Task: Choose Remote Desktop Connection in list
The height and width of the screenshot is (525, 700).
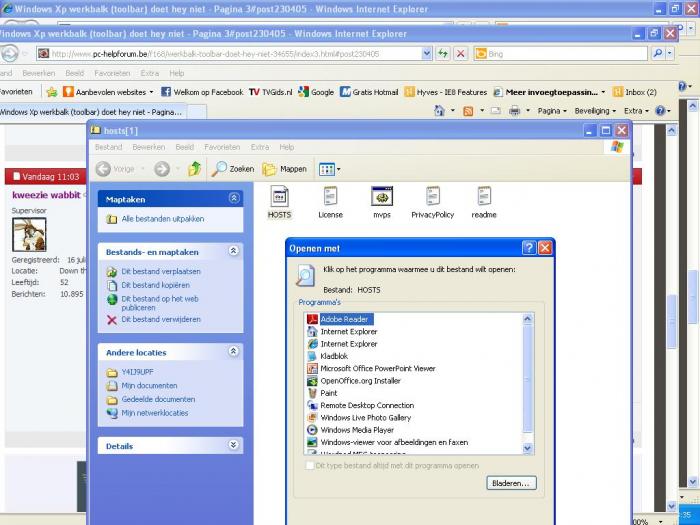Action: tap(361, 405)
